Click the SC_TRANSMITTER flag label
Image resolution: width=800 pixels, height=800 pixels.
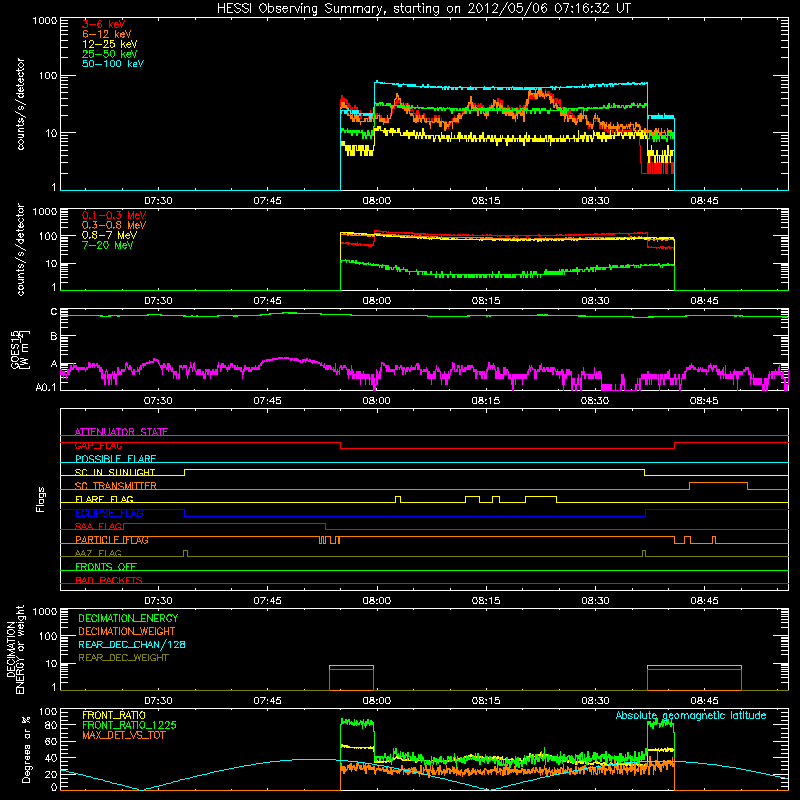[116, 486]
